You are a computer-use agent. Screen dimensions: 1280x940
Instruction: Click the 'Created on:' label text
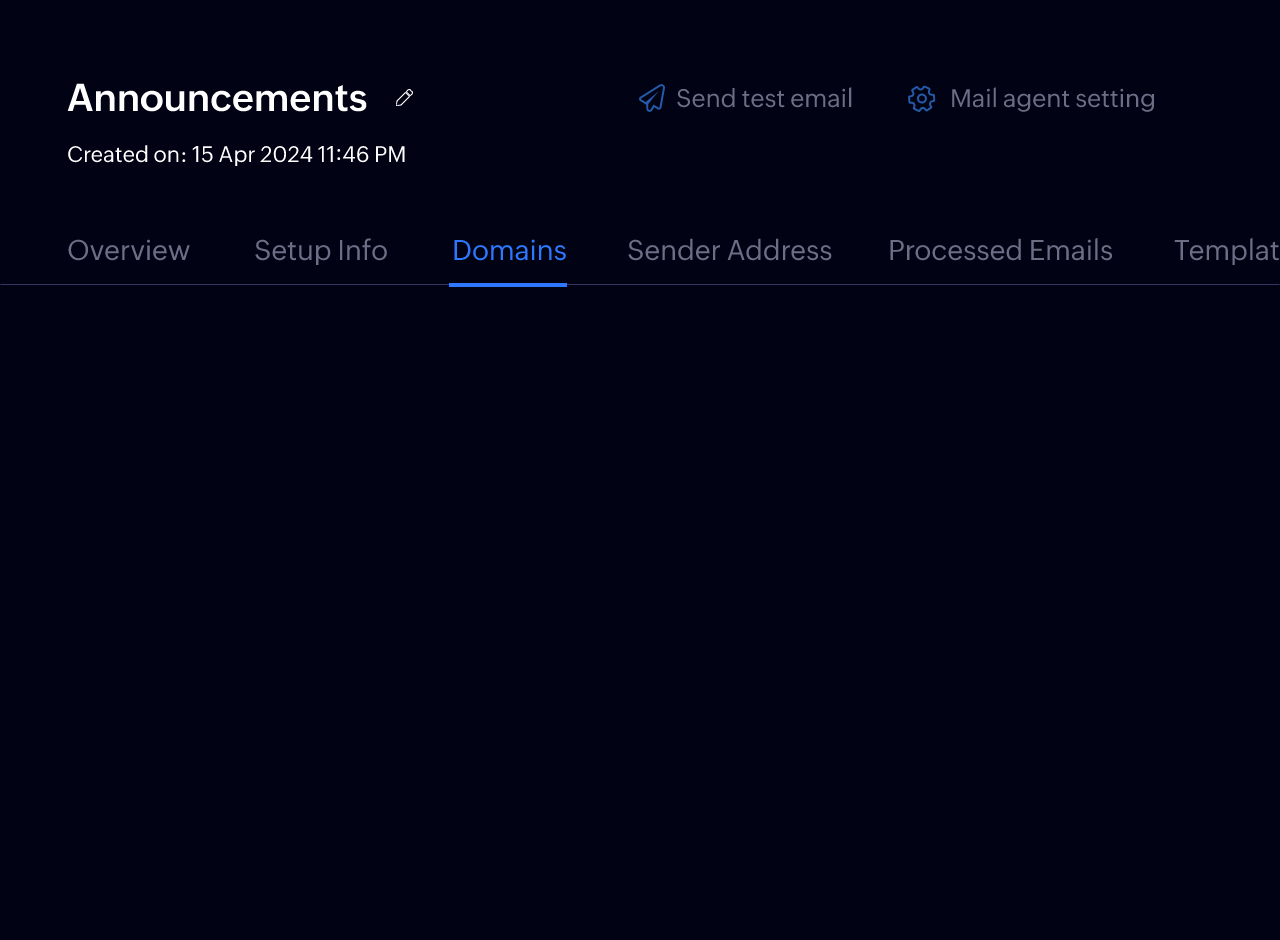(x=126, y=155)
